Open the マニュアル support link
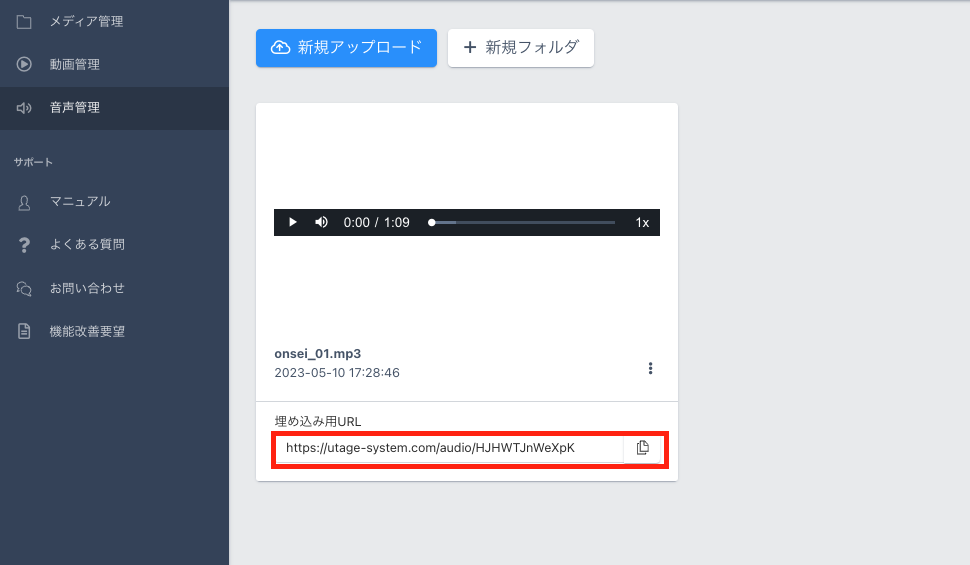970x565 pixels. click(80, 202)
